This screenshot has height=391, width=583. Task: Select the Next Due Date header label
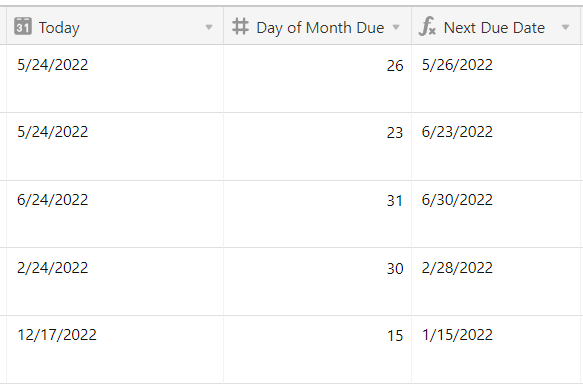495,28
